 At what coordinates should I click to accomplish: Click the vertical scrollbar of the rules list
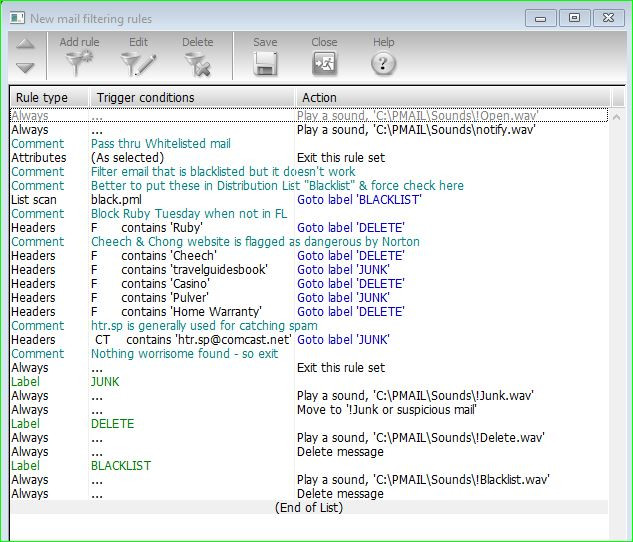coord(618,300)
